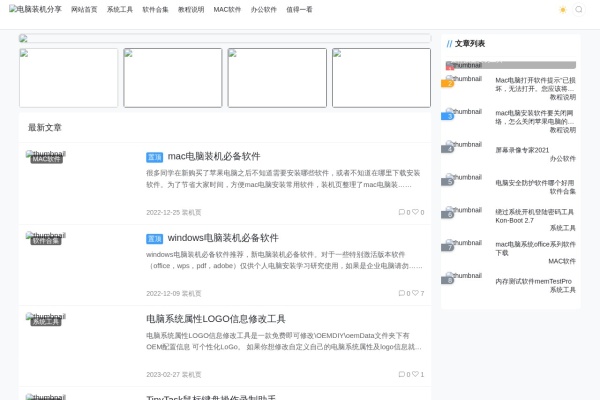Click comment icon on windows电脑装机必备软件 post
The width and height of the screenshot is (600, 400).
(401, 293)
